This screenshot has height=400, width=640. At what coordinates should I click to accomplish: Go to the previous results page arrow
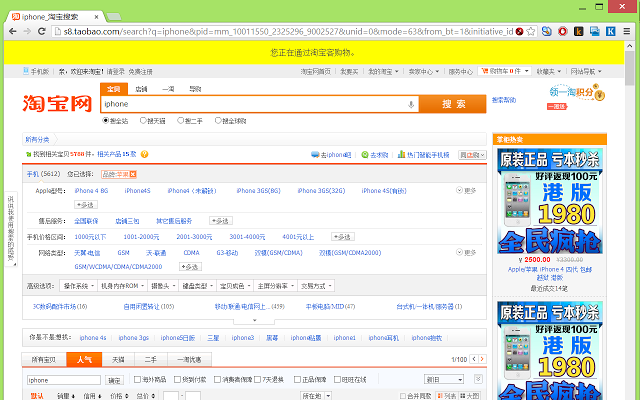(474, 359)
